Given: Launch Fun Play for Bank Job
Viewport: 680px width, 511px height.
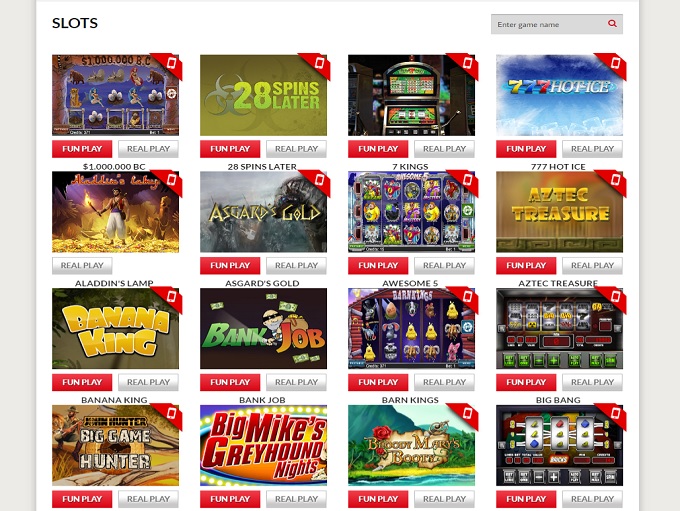Looking at the screenshot, I should pyautogui.click(x=230, y=382).
